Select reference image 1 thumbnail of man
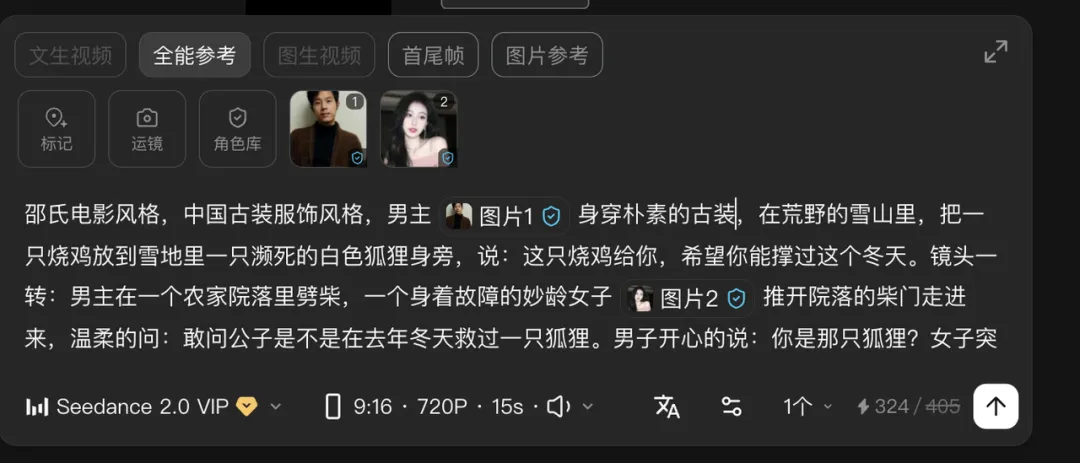 (328, 129)
